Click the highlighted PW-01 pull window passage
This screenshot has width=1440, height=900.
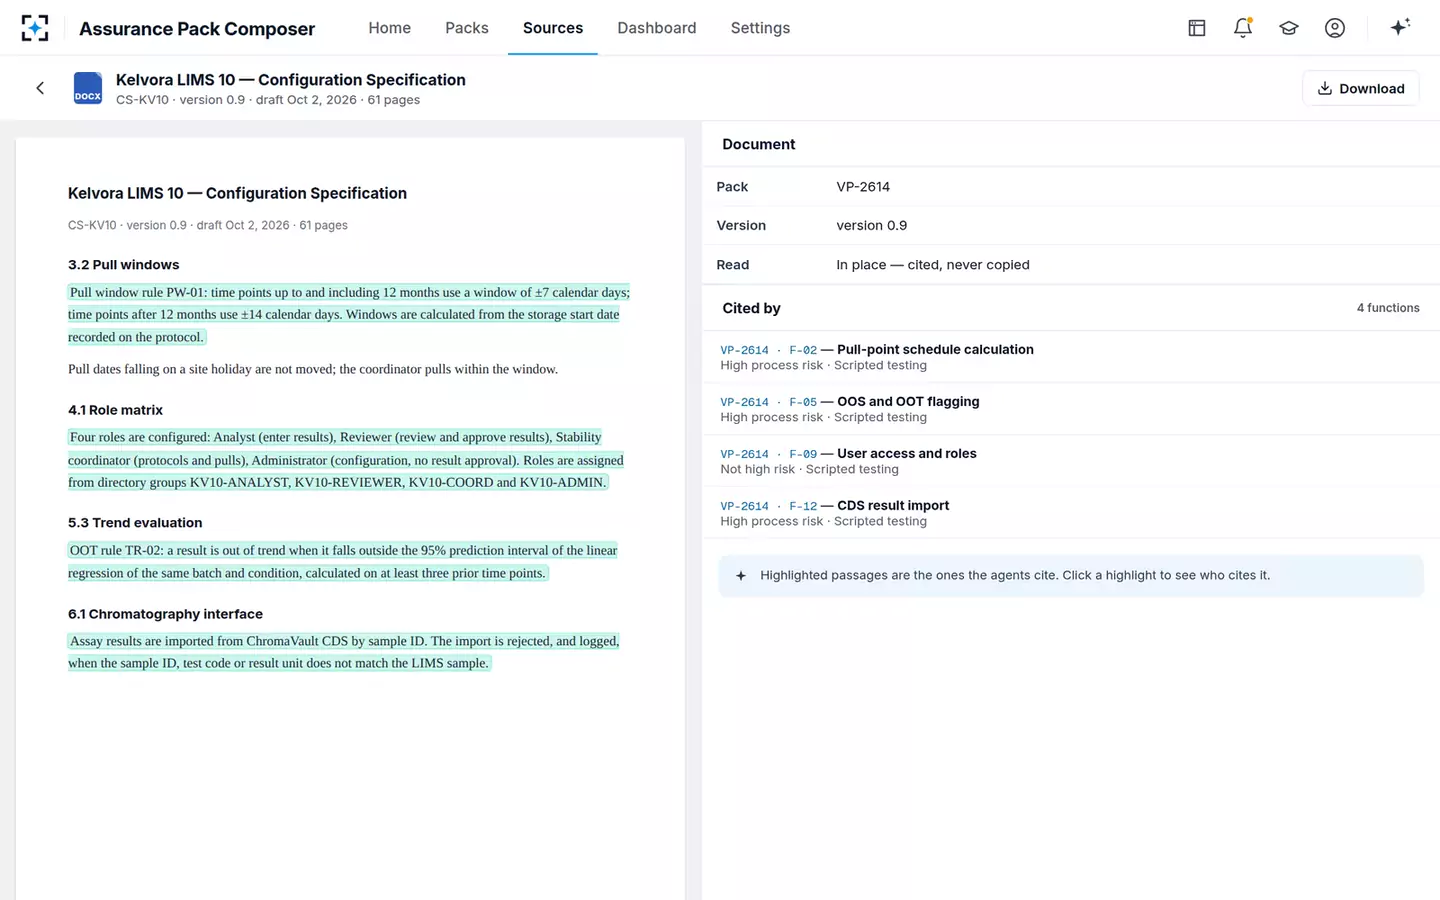pyautogui.click(x=349, y=314)
